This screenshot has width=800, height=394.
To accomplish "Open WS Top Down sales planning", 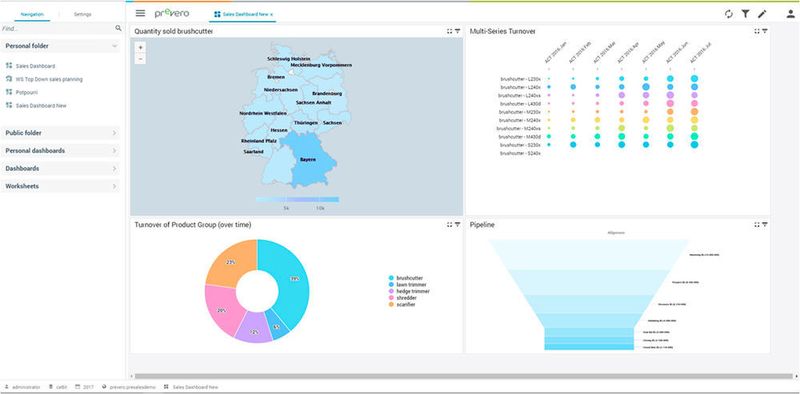I will point(49,80).
